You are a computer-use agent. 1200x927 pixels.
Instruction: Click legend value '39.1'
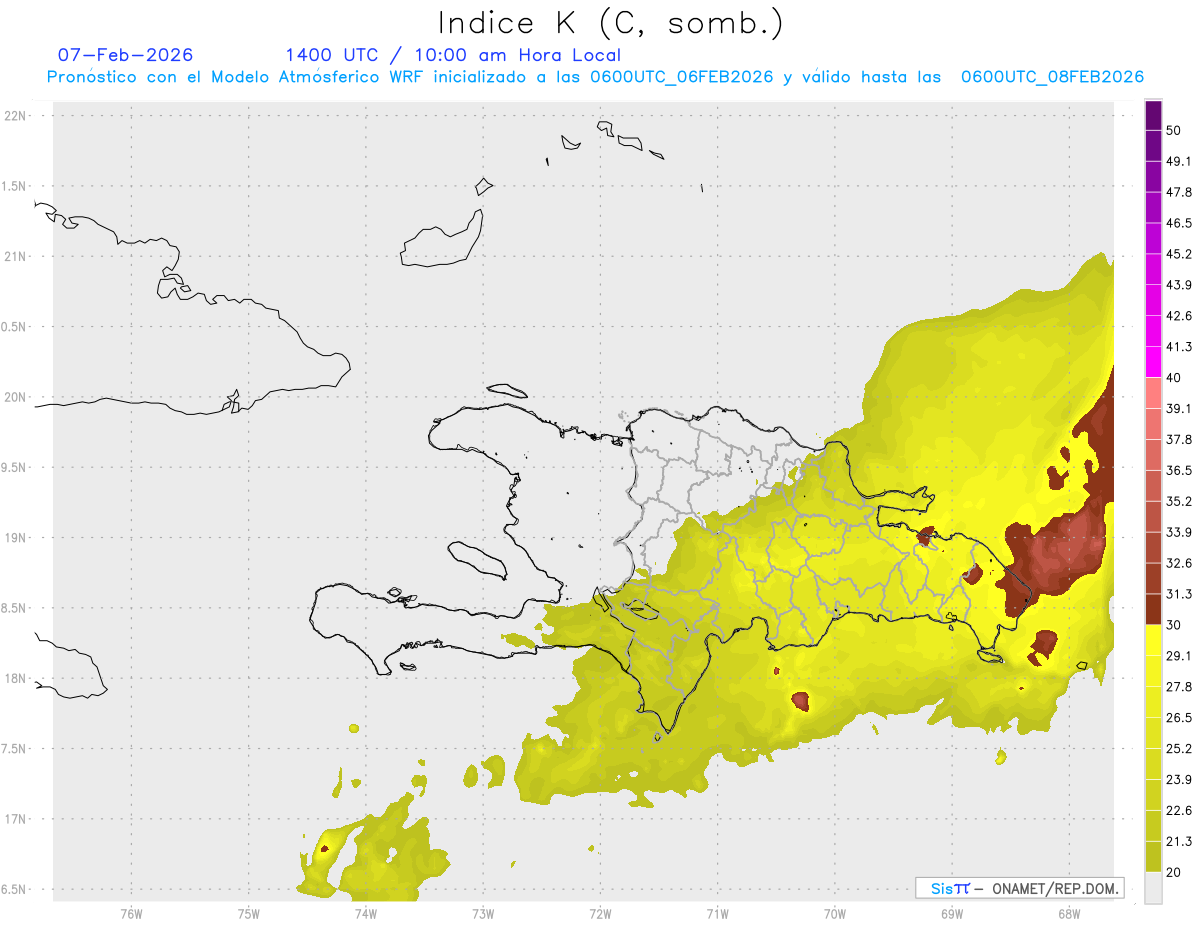pyautogui.click(x=1179, y=409)
